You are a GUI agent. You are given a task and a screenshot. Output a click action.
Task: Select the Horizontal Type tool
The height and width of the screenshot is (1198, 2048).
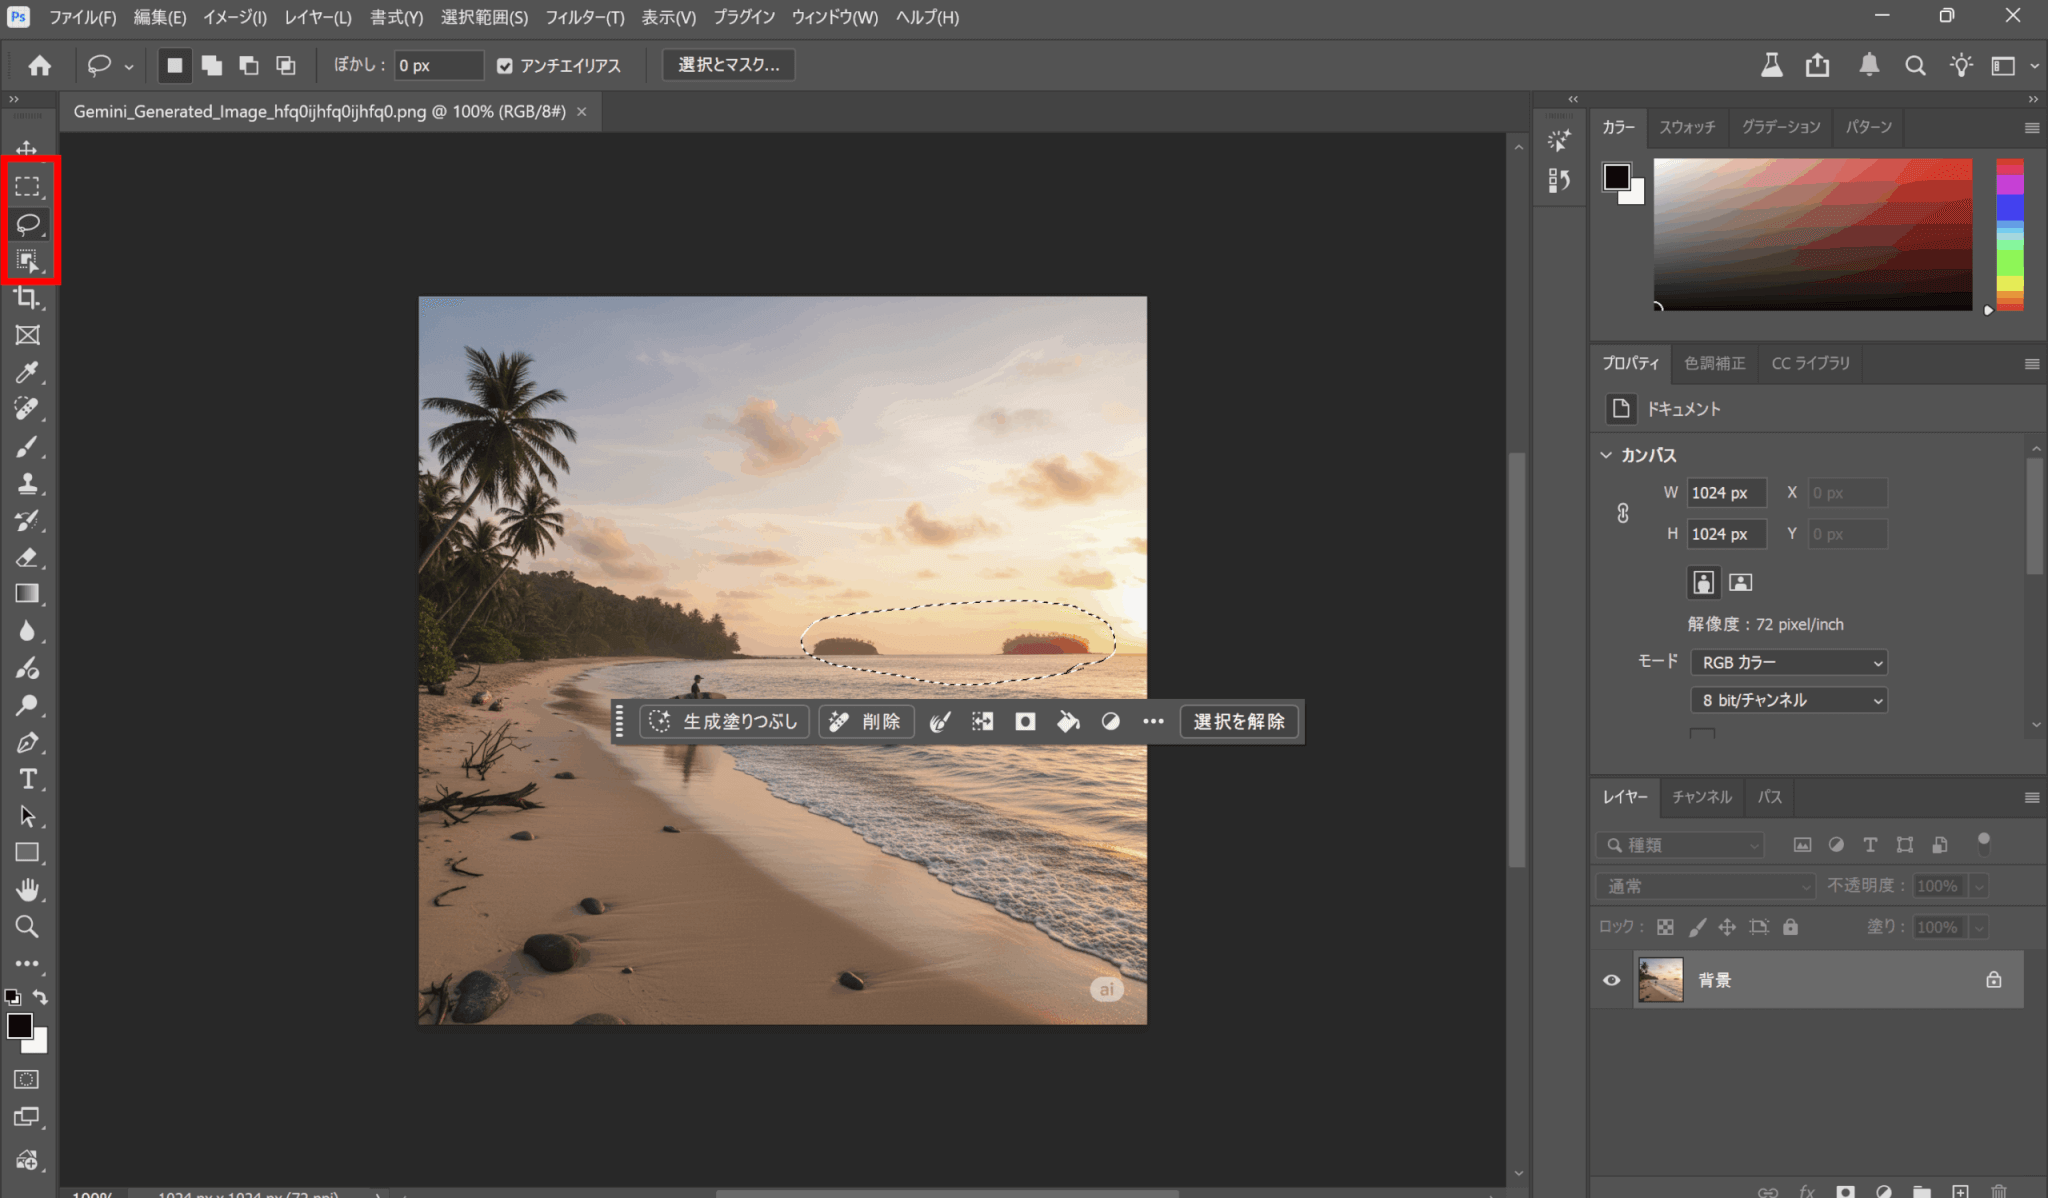27,779
